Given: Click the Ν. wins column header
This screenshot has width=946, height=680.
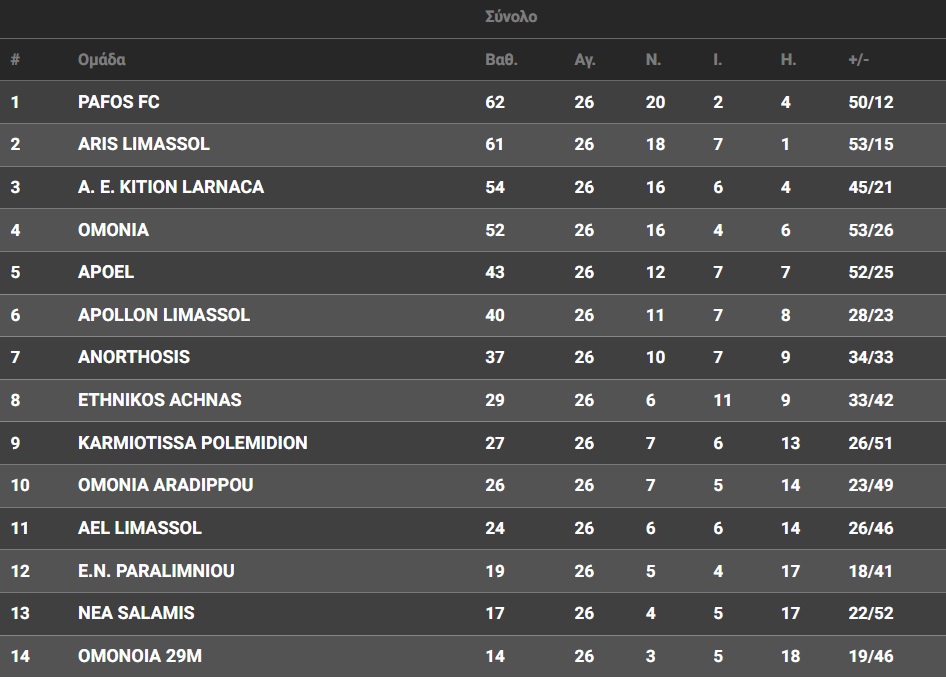Looking at the screenshot, I should [x=653, y=60].
